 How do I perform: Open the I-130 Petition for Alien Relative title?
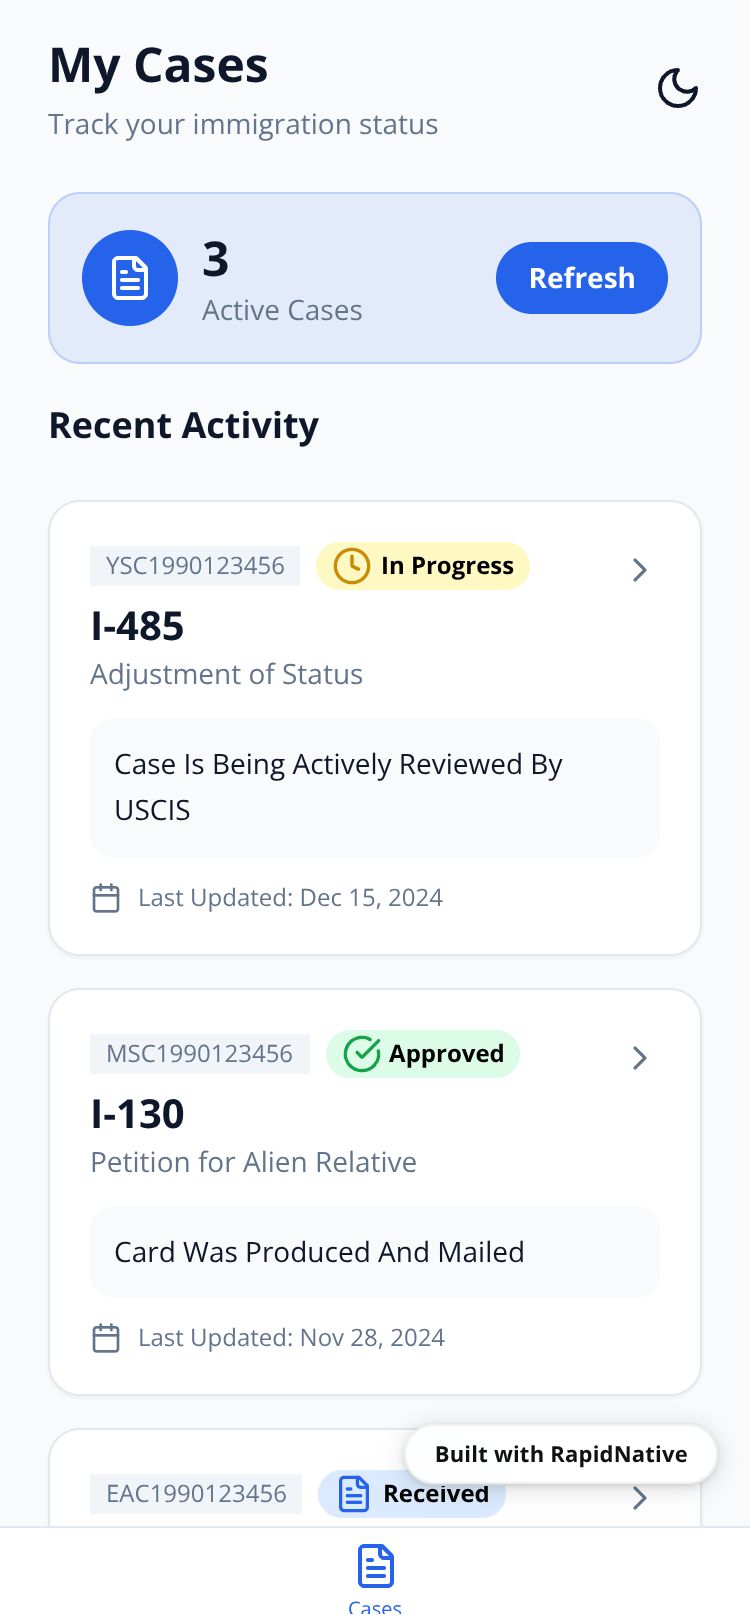(138, 1115)
